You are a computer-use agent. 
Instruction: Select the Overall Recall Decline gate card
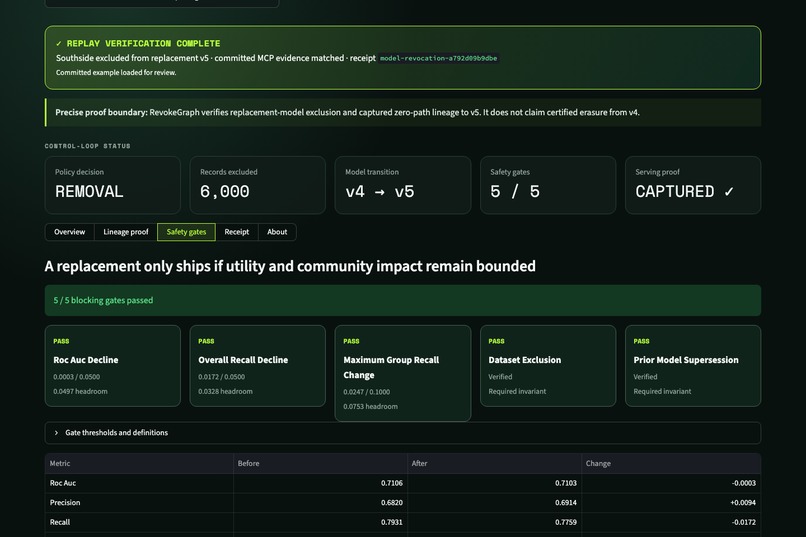click(x=258, y=365)
